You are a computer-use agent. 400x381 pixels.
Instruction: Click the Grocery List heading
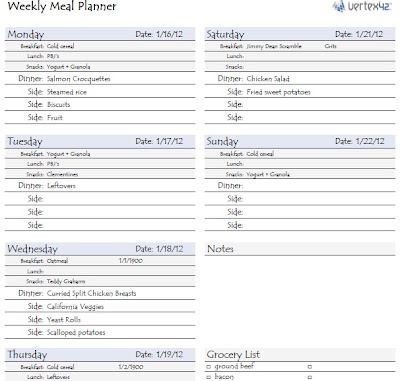coord(233,355)
